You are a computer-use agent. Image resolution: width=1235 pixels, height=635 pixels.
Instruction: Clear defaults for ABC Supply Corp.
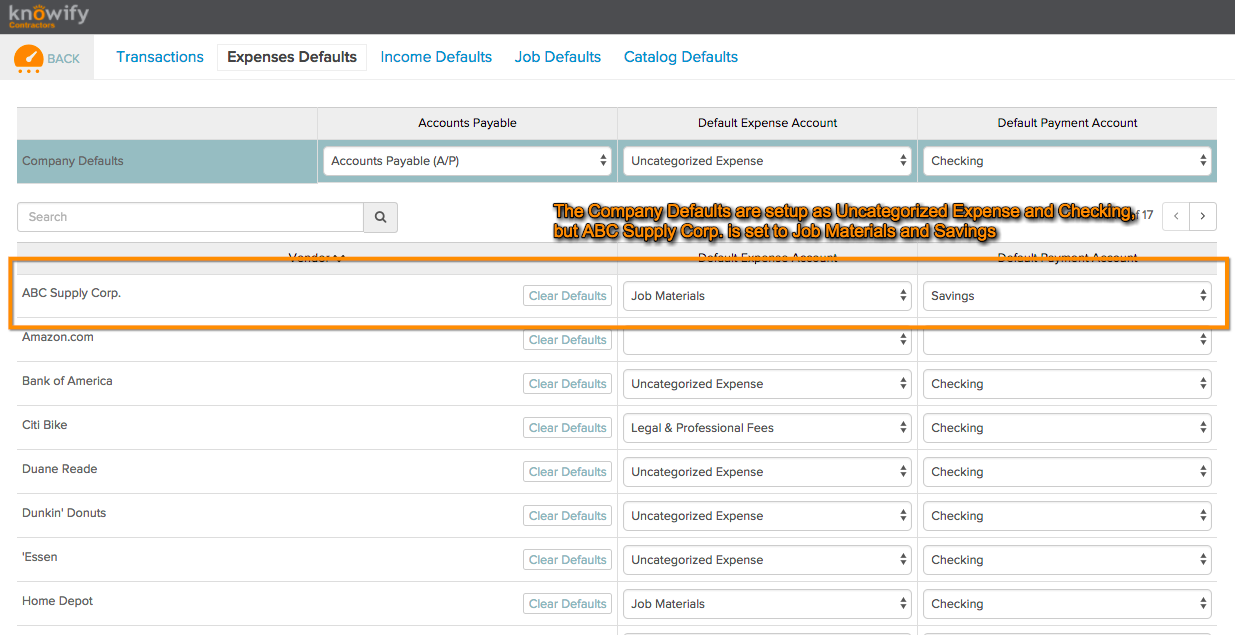pyautogui.click(x=567, y=296)
